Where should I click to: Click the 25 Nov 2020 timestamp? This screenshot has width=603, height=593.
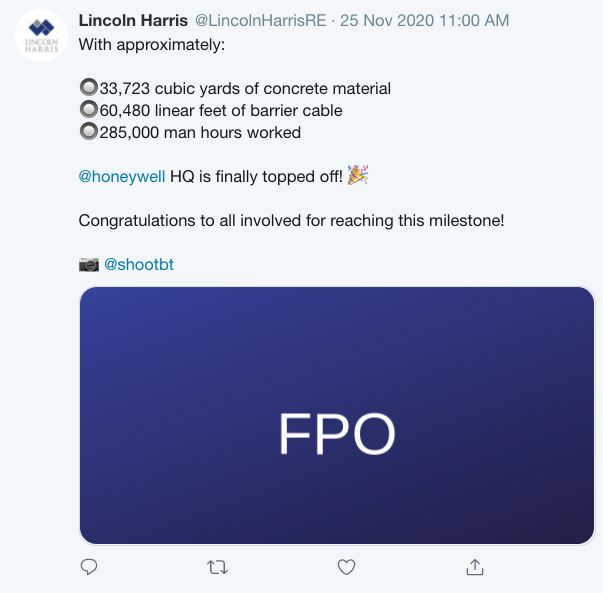tap(427, 21)
